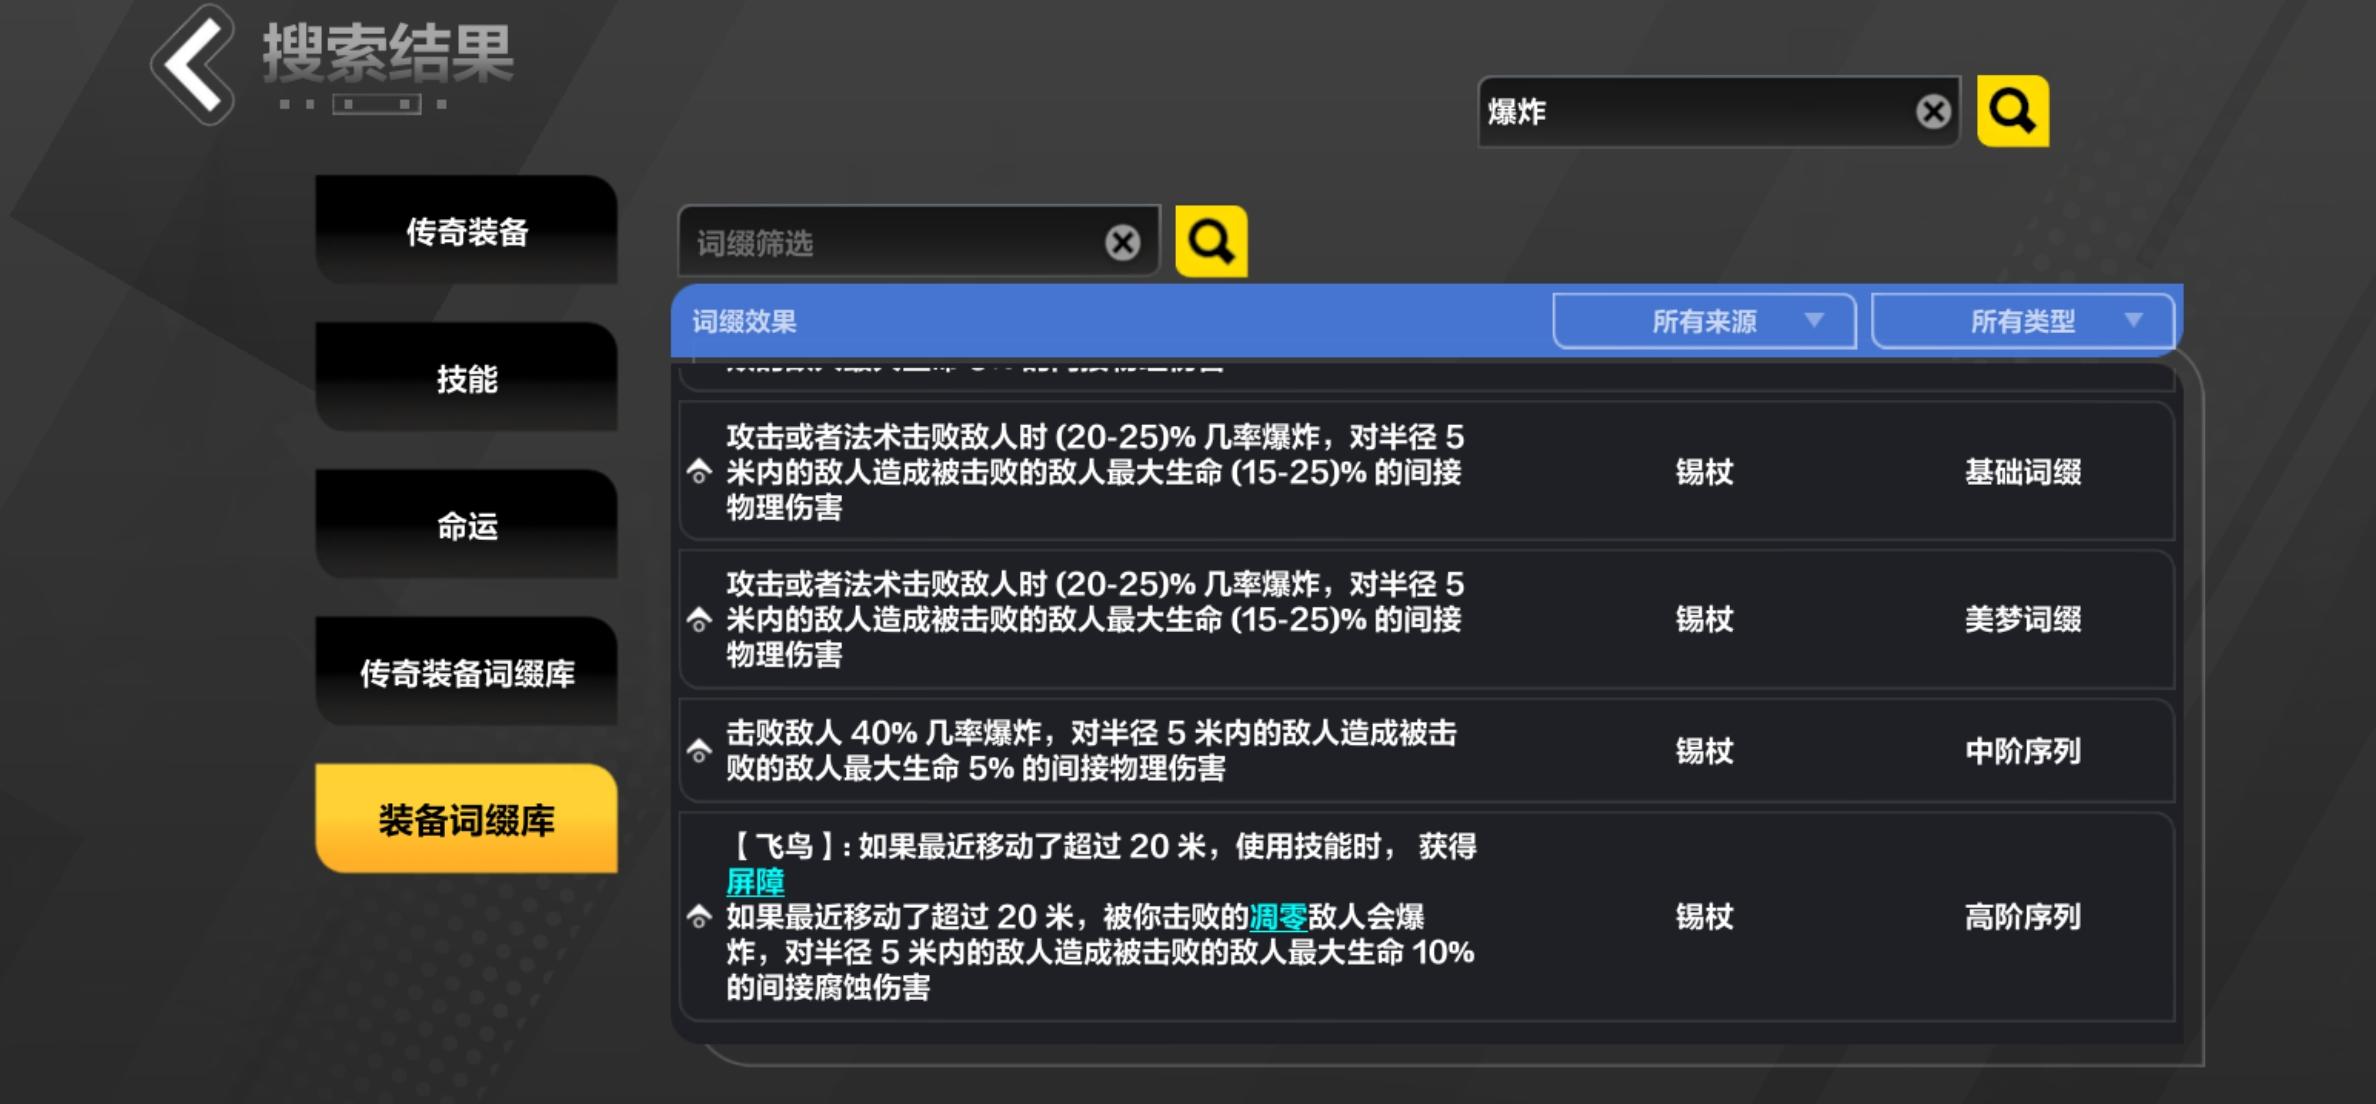Image resolution: width=2376 pixels, height=1104 pixels.
Task: Follow the 屏障 keyword link
Action: tap(755, 882)
